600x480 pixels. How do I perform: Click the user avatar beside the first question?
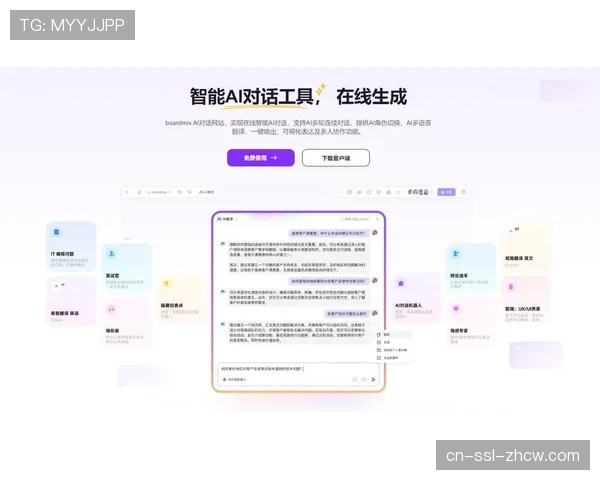pyautogui.click(x=375, y=233)
